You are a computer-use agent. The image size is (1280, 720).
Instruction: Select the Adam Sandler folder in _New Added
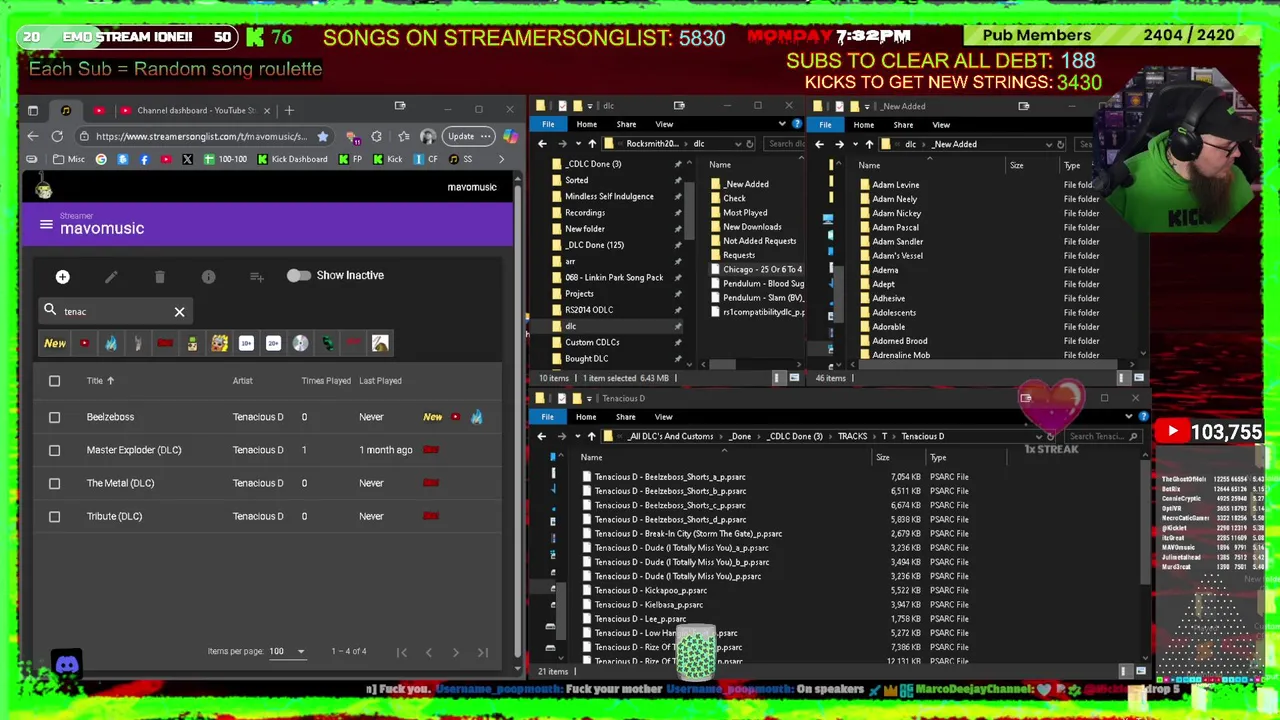[x=897, y=241]
